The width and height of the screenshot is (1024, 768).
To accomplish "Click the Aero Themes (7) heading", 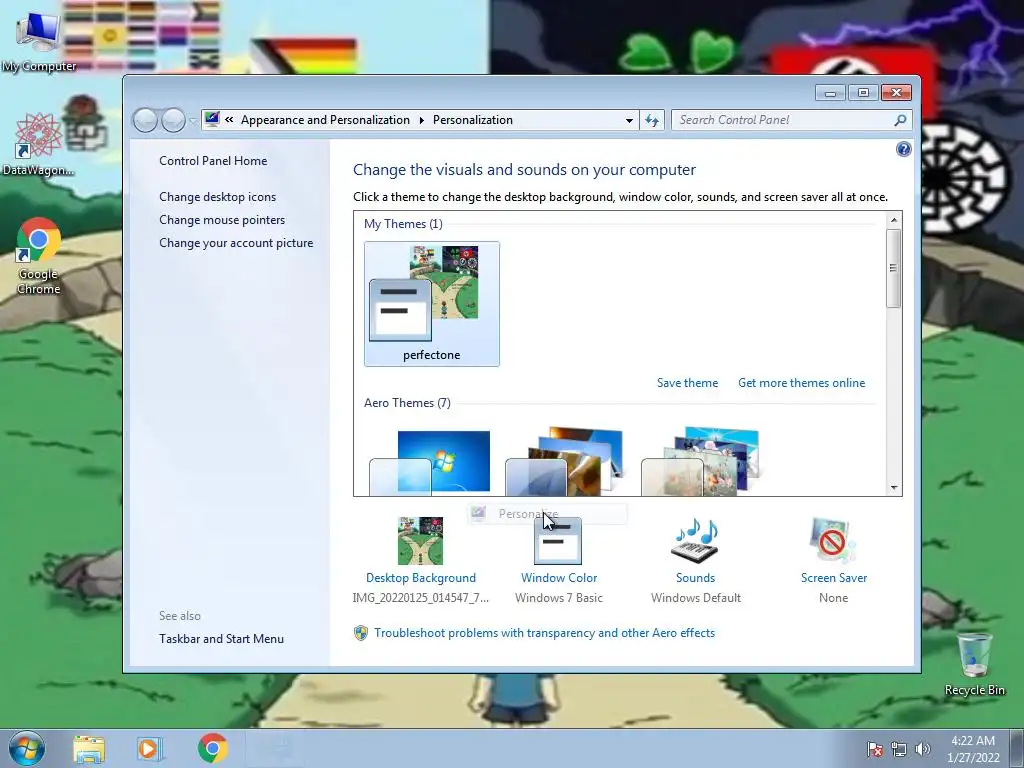I will [x=407, y=403].
